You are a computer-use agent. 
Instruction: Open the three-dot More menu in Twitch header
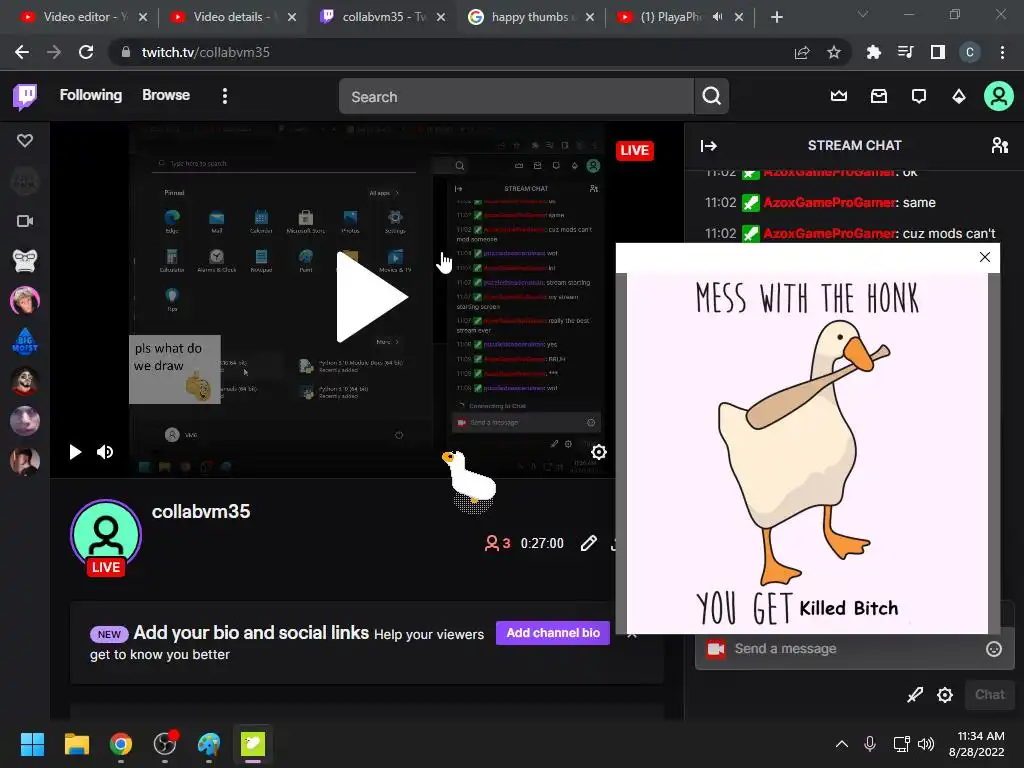[225, 96]
